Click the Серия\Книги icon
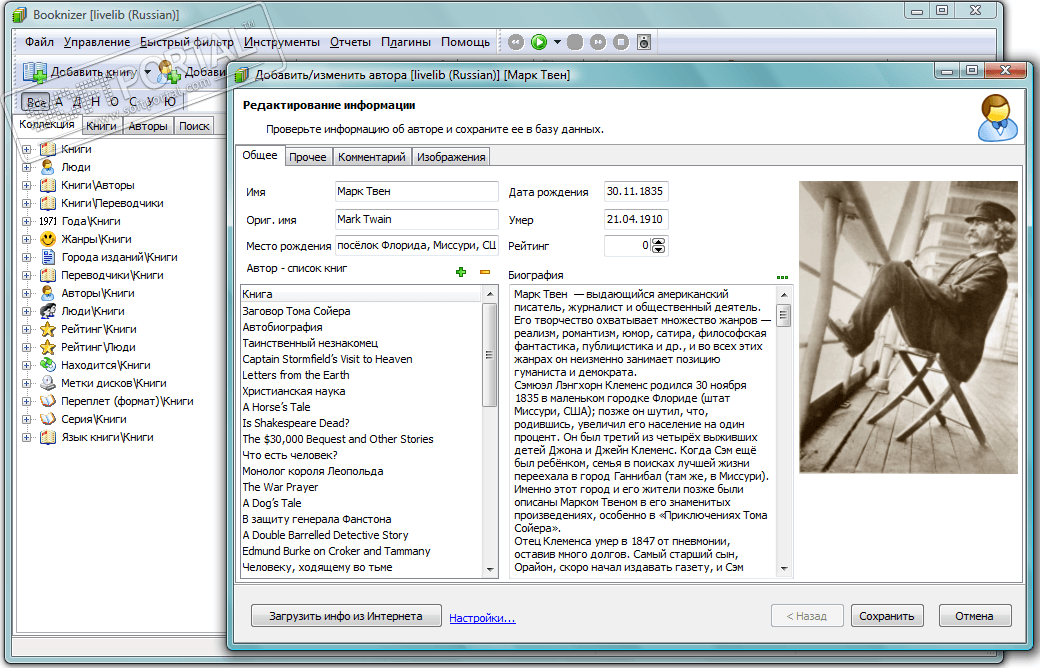The height and width of the screenshot is (668, 1040). click(48, 419)
